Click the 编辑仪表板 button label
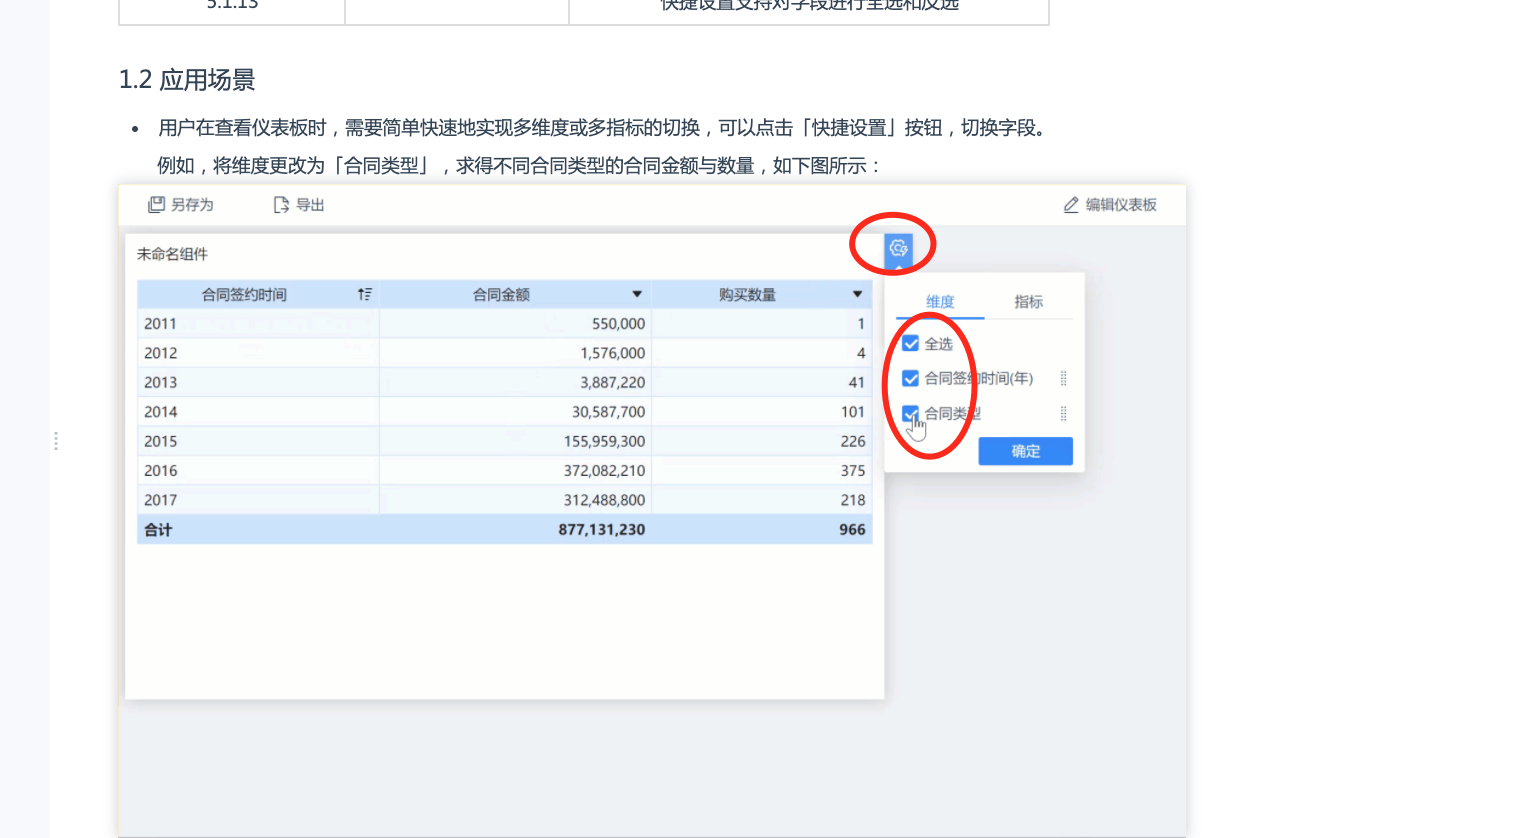The height and width of the screenshot is (838, 1536). click(1121, 205)
